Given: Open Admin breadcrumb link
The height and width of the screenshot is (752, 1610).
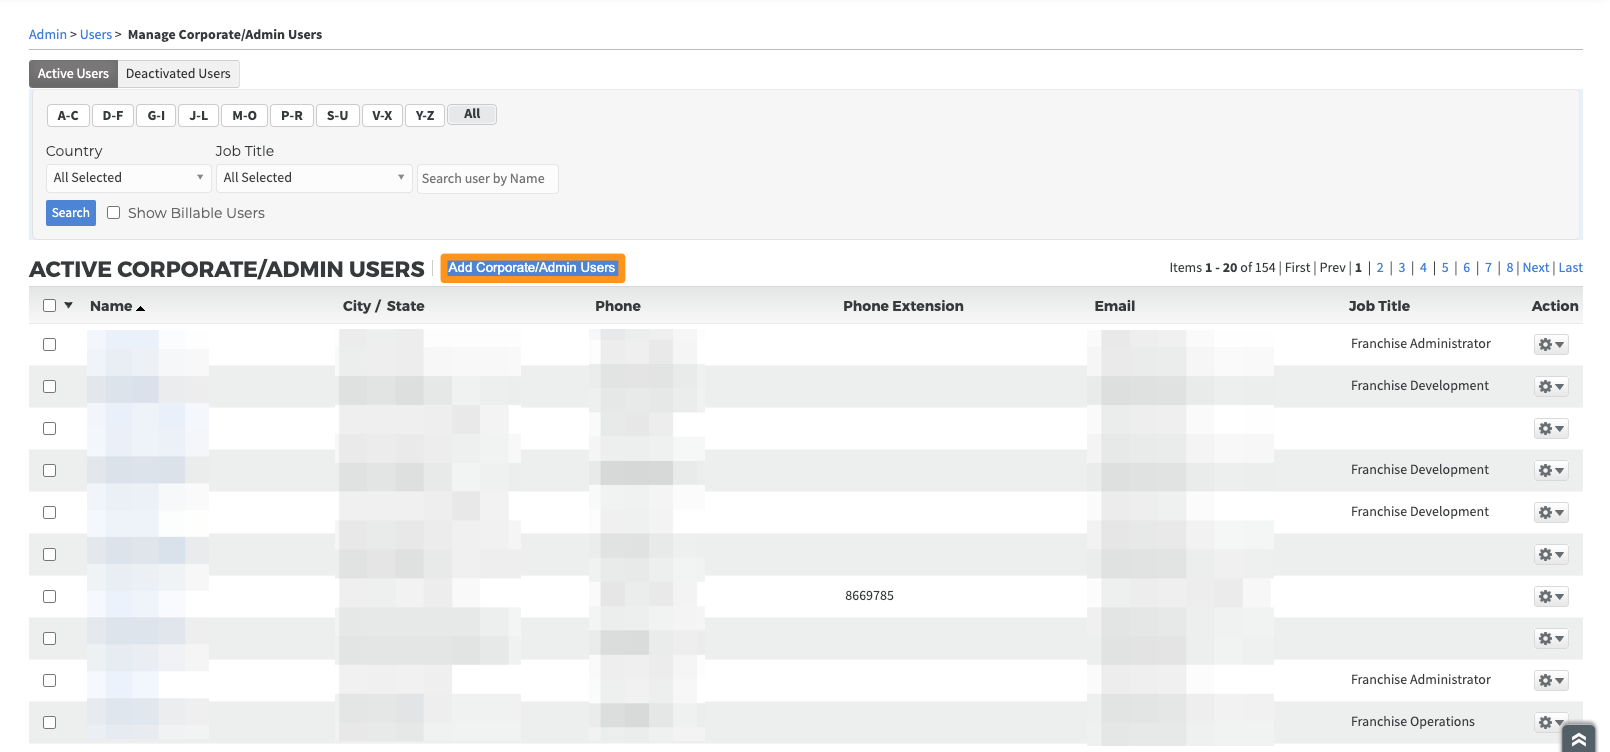Looking at the screenshot, I should 48,35.
